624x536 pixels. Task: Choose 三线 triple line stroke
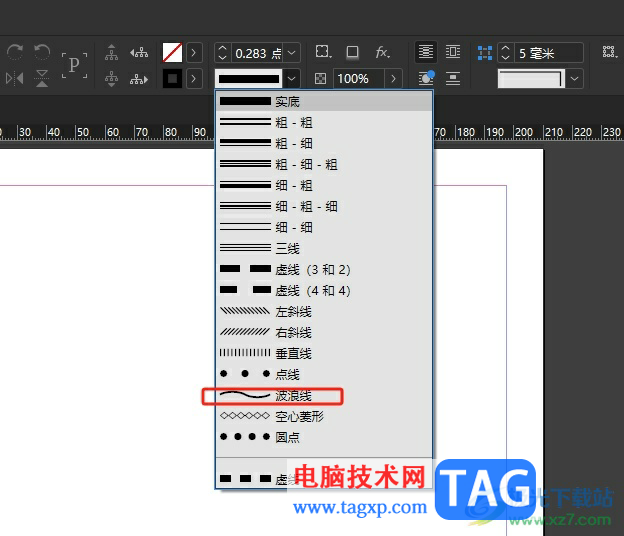tap(324, 248)
